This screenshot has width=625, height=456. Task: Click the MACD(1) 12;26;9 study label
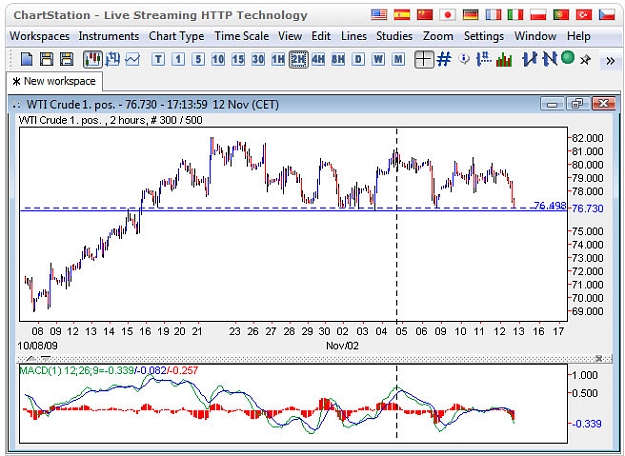[x=109, y=370]
